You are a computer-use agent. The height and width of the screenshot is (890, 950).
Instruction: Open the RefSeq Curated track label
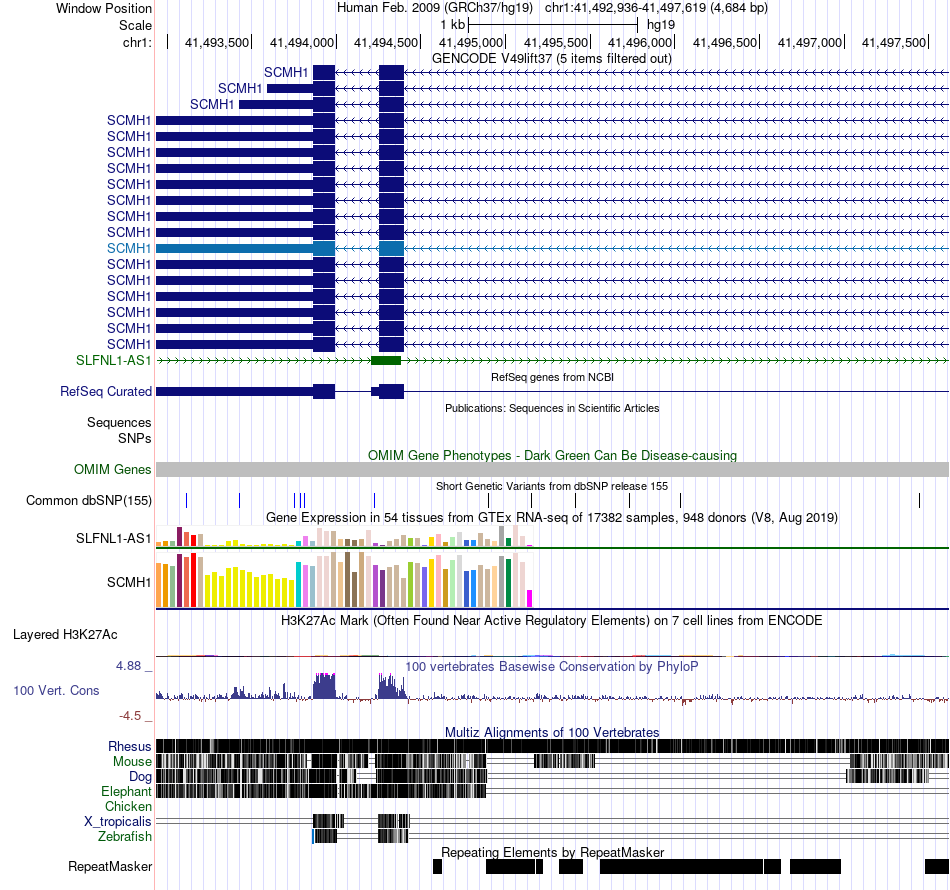106,391
